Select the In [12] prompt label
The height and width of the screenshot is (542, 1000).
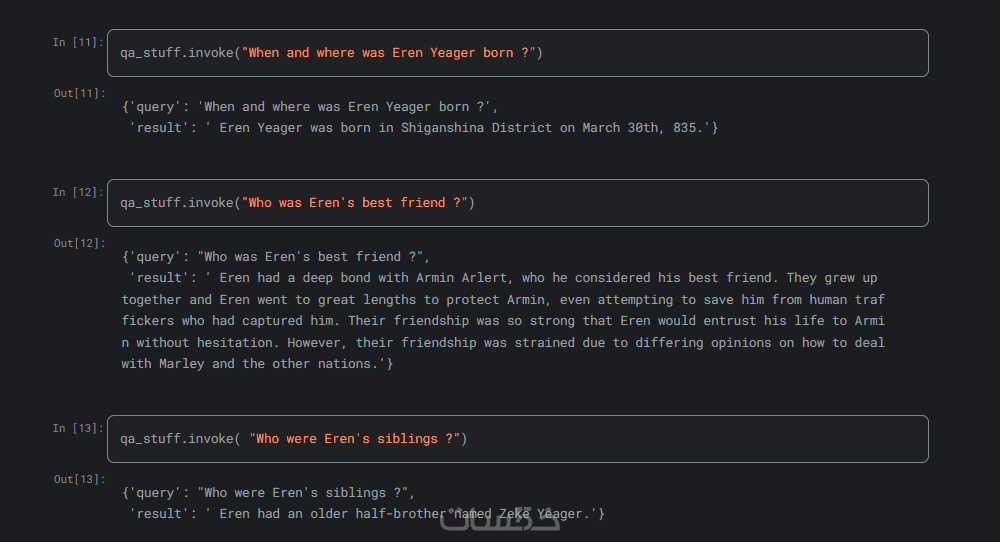(78, 192)
